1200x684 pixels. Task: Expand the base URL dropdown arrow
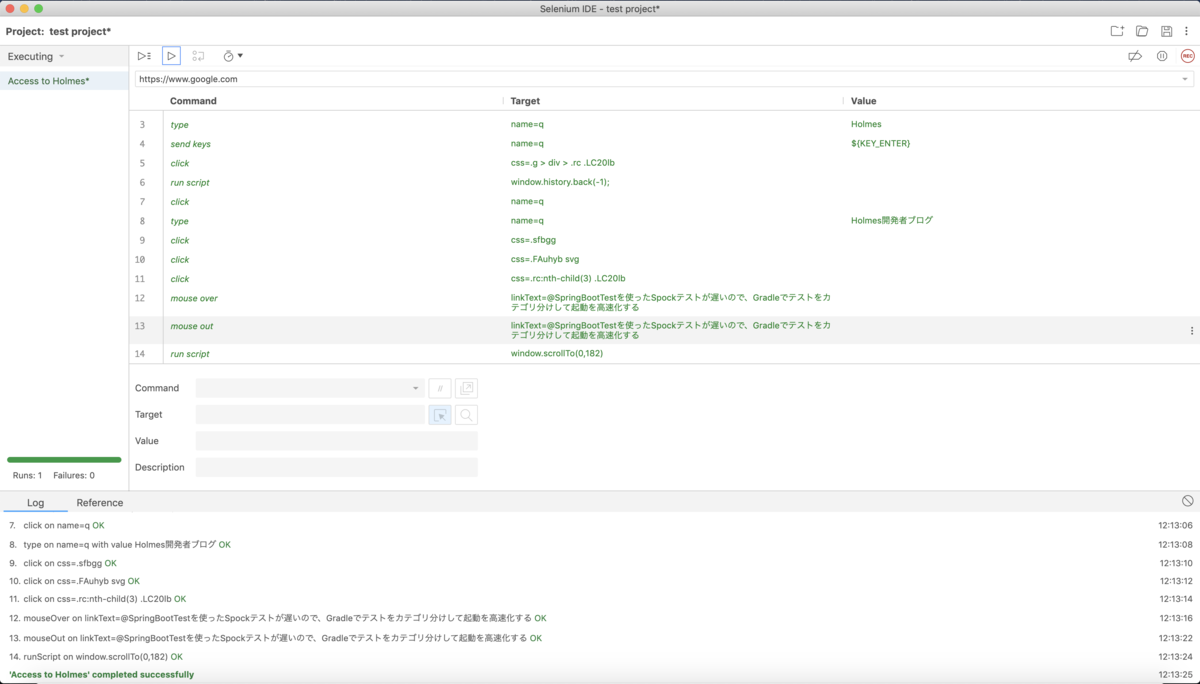[x=1185, y=79]
